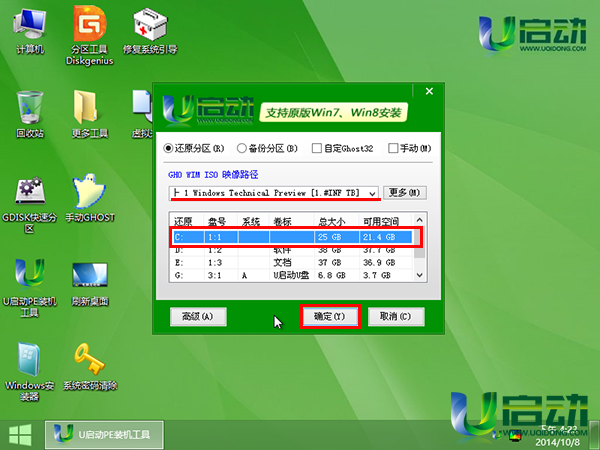Check the 自定Ghost32 checkbox
This screenshot has height=450, width=600.
pos(342,148)
